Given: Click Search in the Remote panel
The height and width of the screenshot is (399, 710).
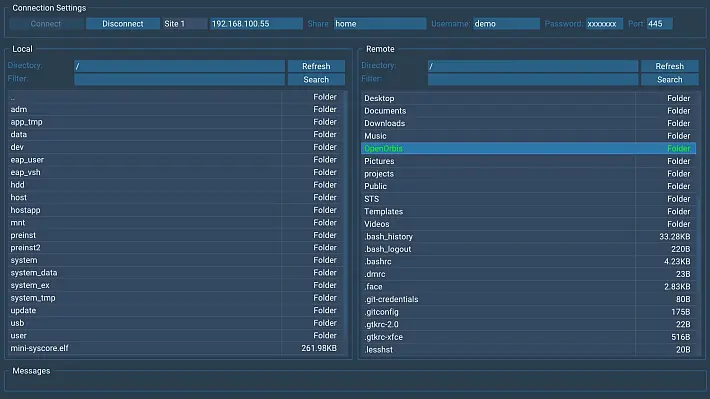Looking at the screenshot, I should 670,79.
